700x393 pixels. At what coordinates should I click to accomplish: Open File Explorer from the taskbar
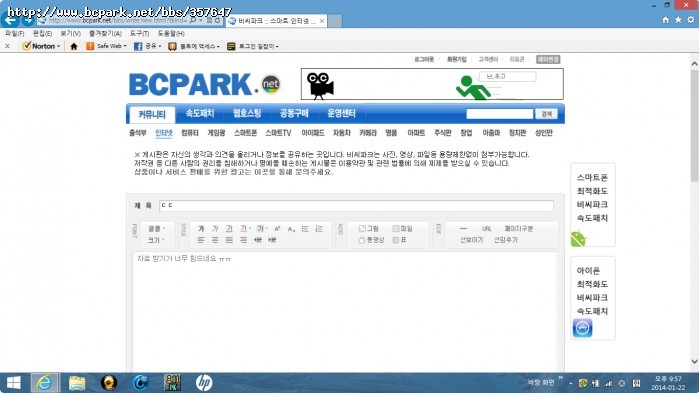77,383
